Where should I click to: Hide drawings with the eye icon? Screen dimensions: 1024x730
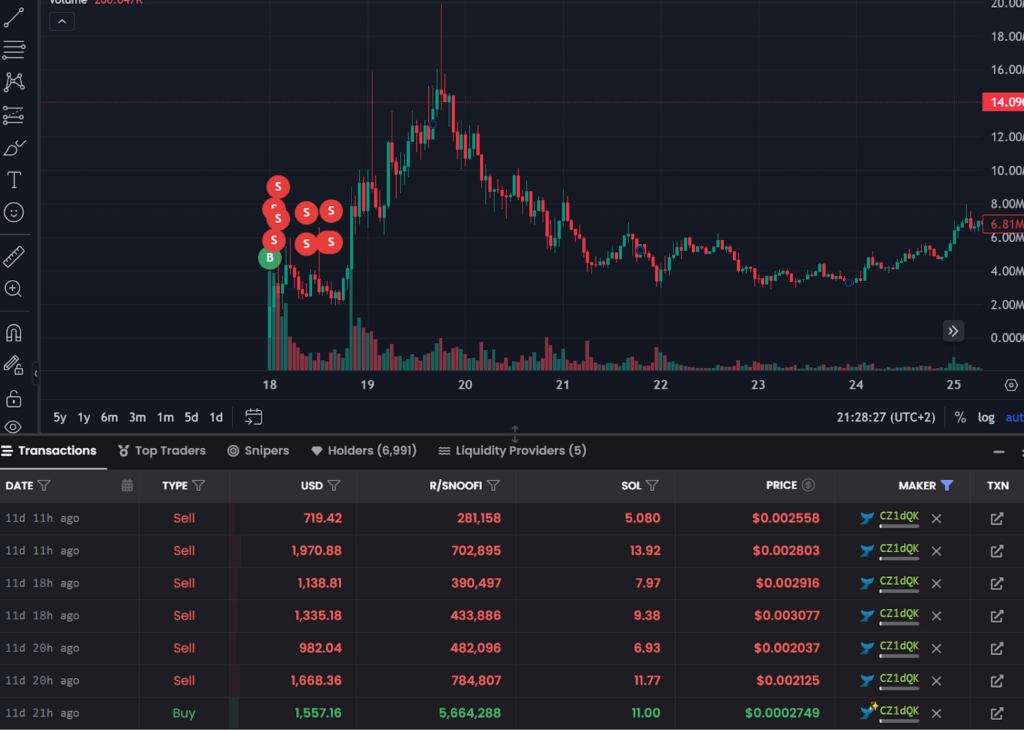coord(14,427)
